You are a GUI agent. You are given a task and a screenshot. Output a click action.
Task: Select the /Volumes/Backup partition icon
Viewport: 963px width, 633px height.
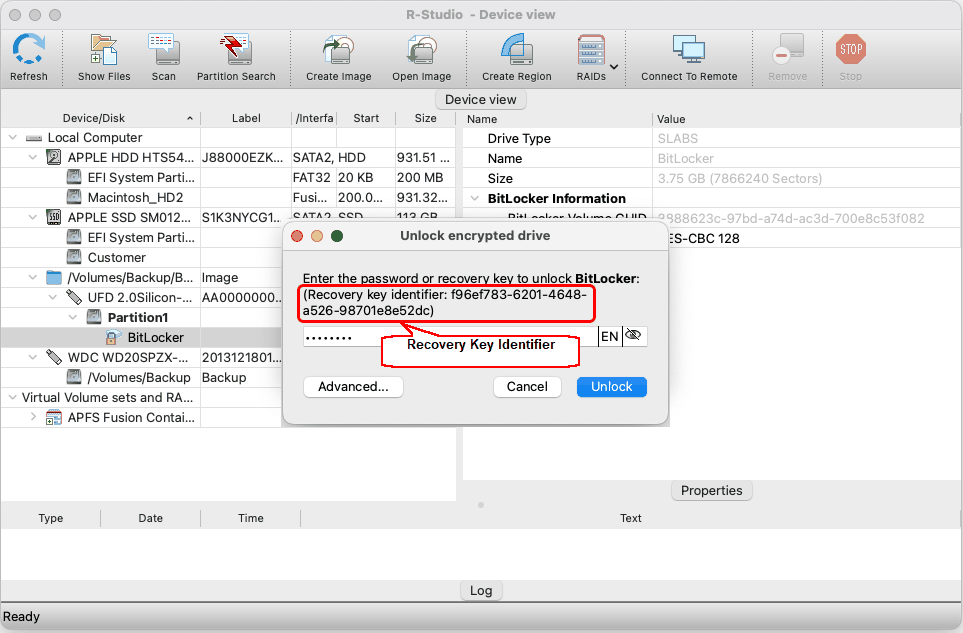coord(74,377)
